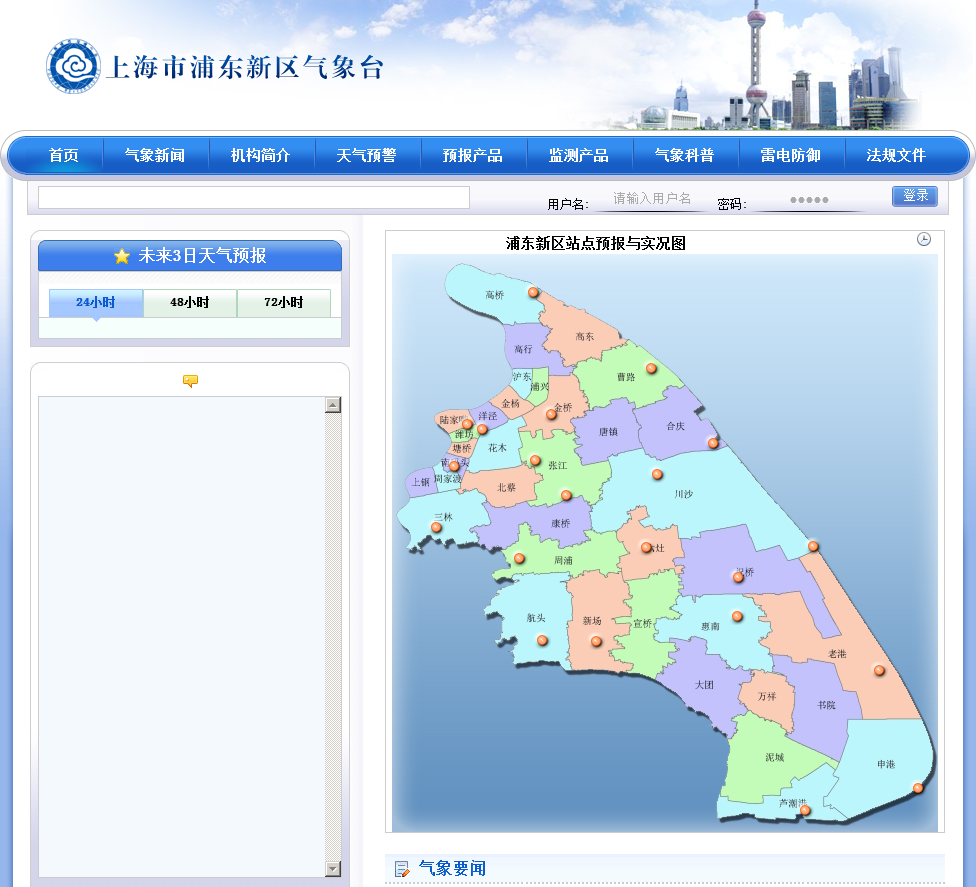The width and height of the screenshot is (976, 887).
Task: Click the 万祥 district on the map
Action: point(767,696)
